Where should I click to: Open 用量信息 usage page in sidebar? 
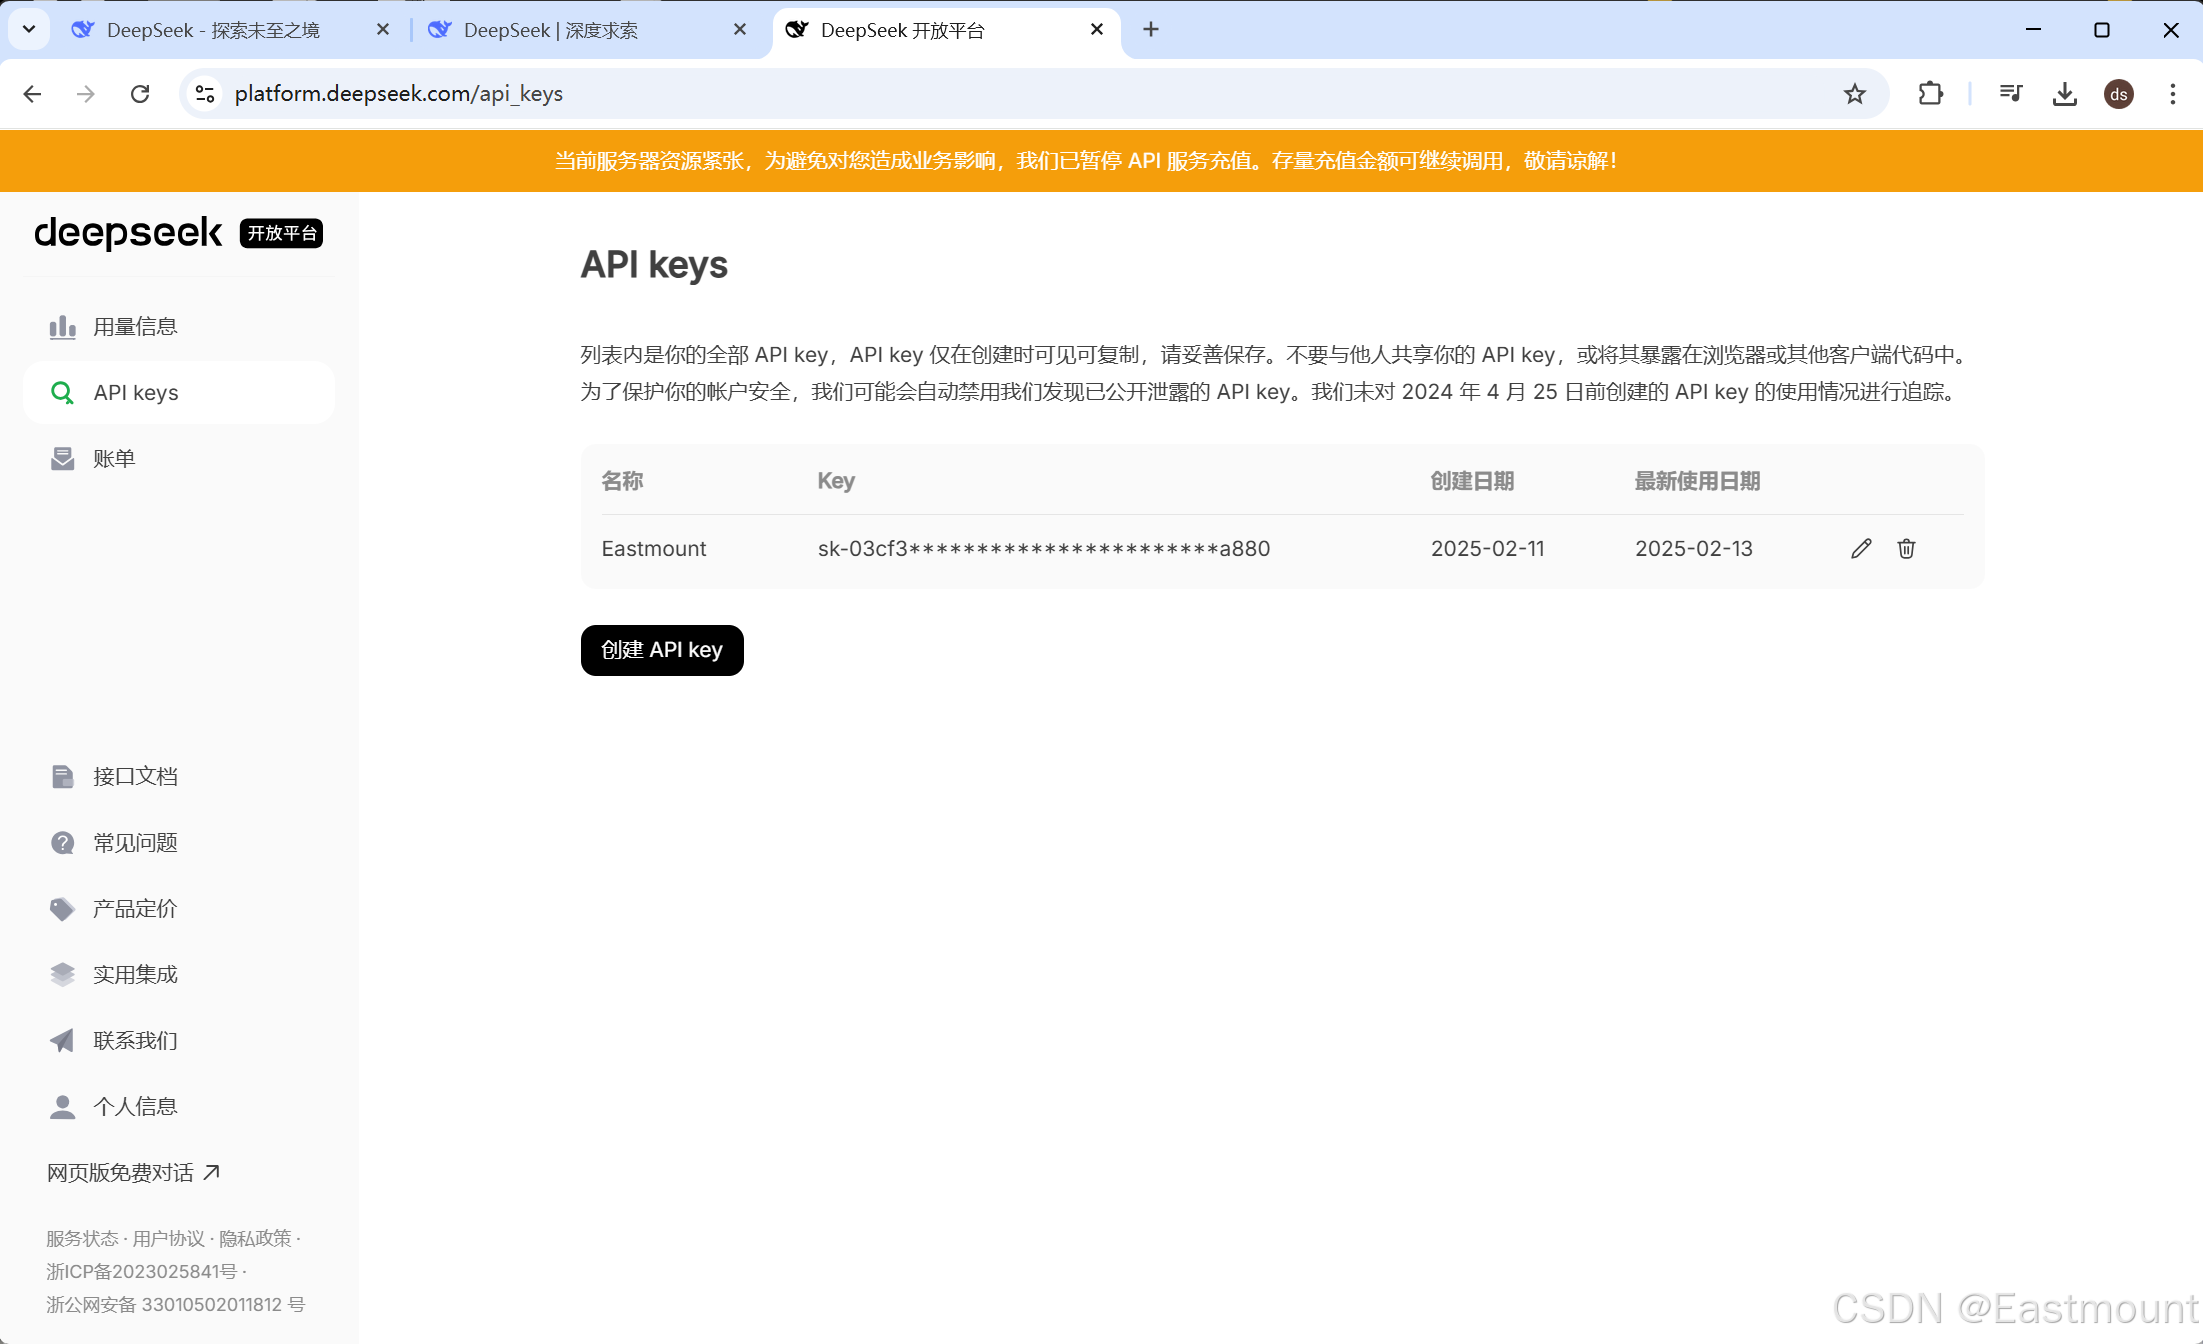(135, 327)
